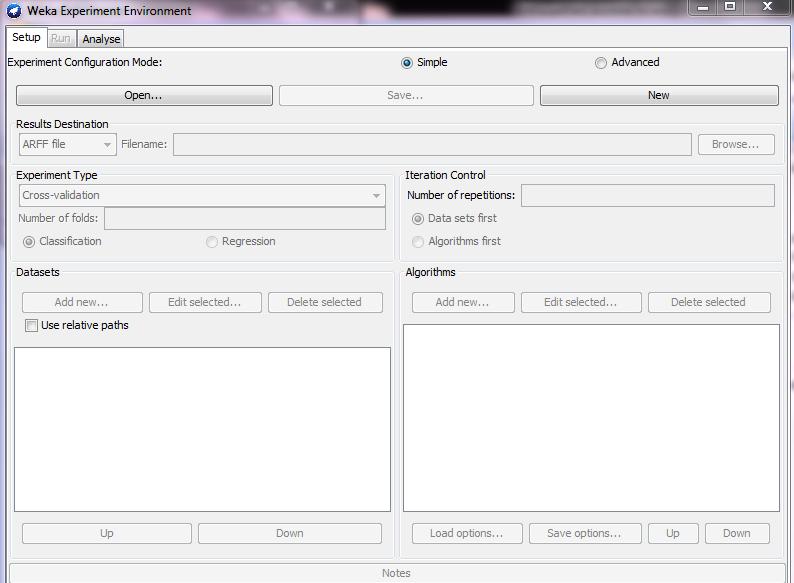
Task: Switch to the Analyse tab
Action: (x=101, y=39)
